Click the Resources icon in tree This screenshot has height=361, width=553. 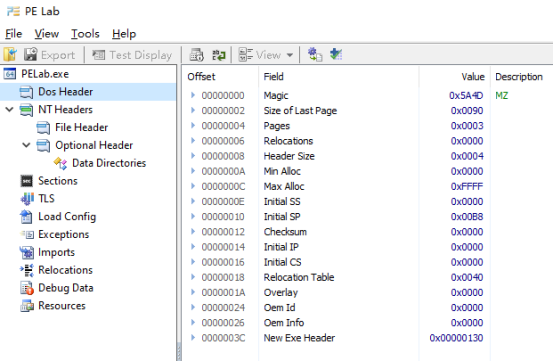point(27,306)
